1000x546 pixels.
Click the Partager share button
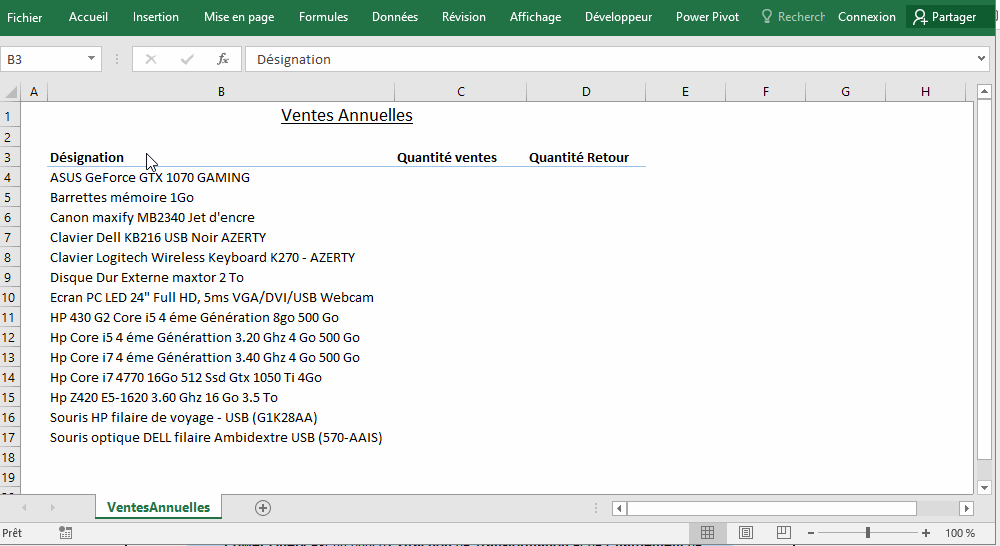tap(945, 17)
